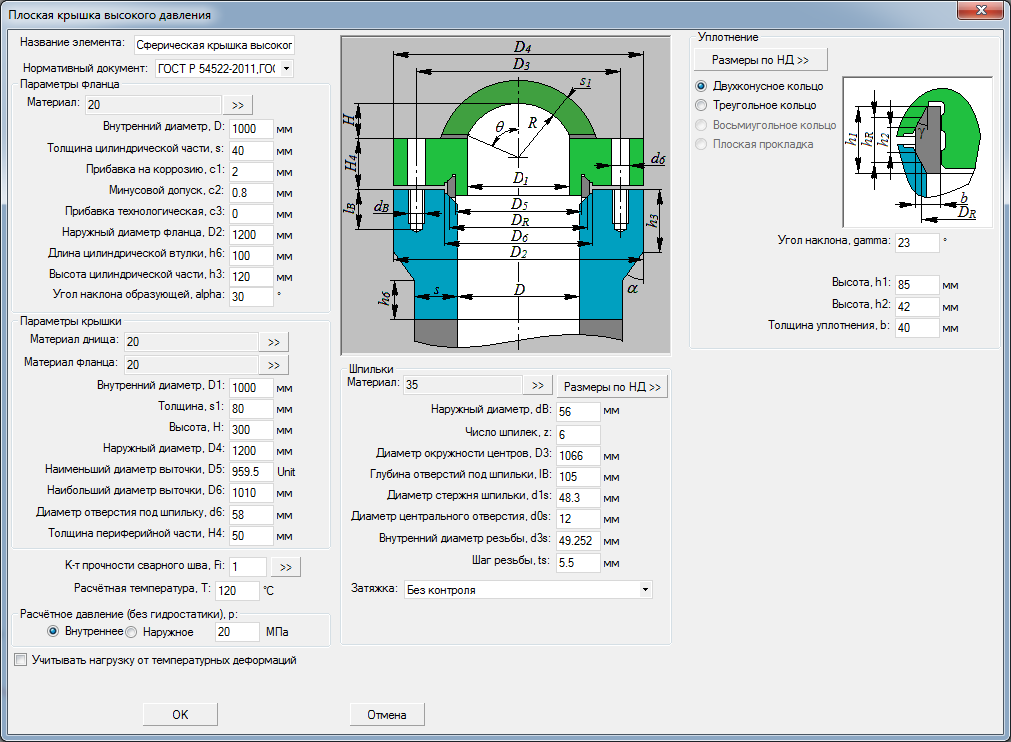
Task: Open stud Материал selection >> button
Action: pyautogui.click(x=538, y=386)
